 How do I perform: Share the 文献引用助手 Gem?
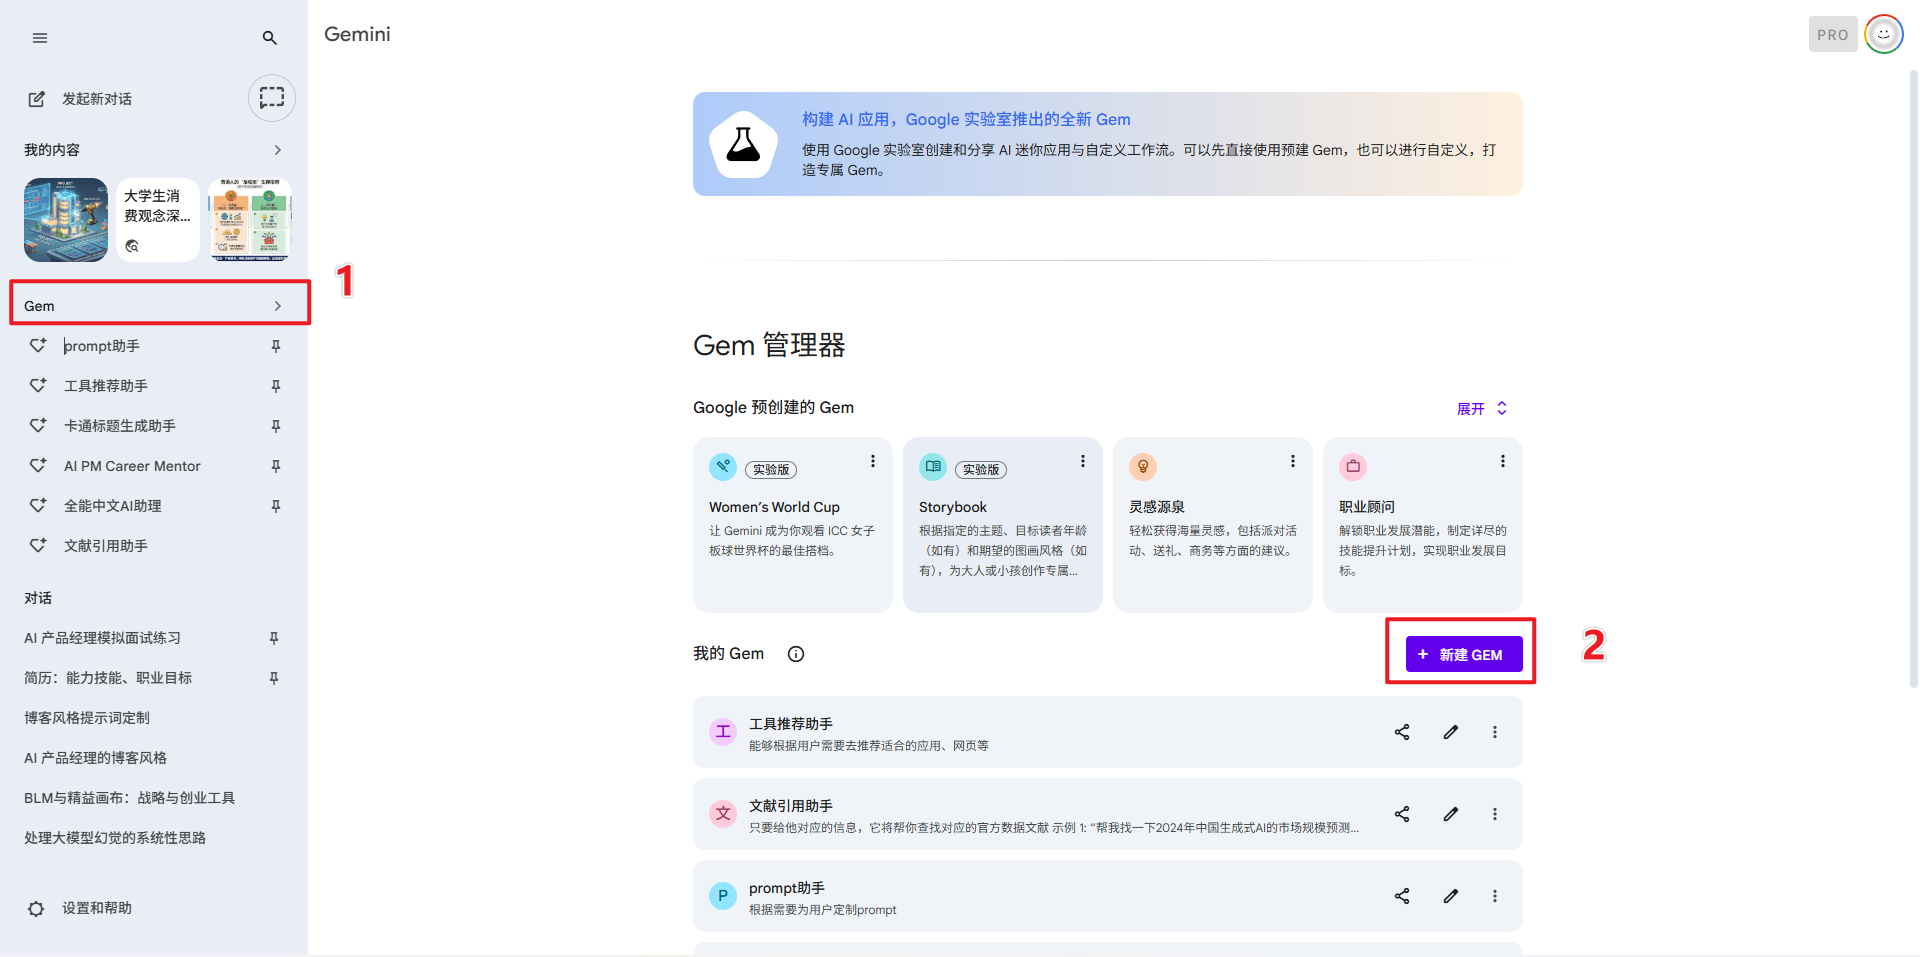click(1402, 814)
